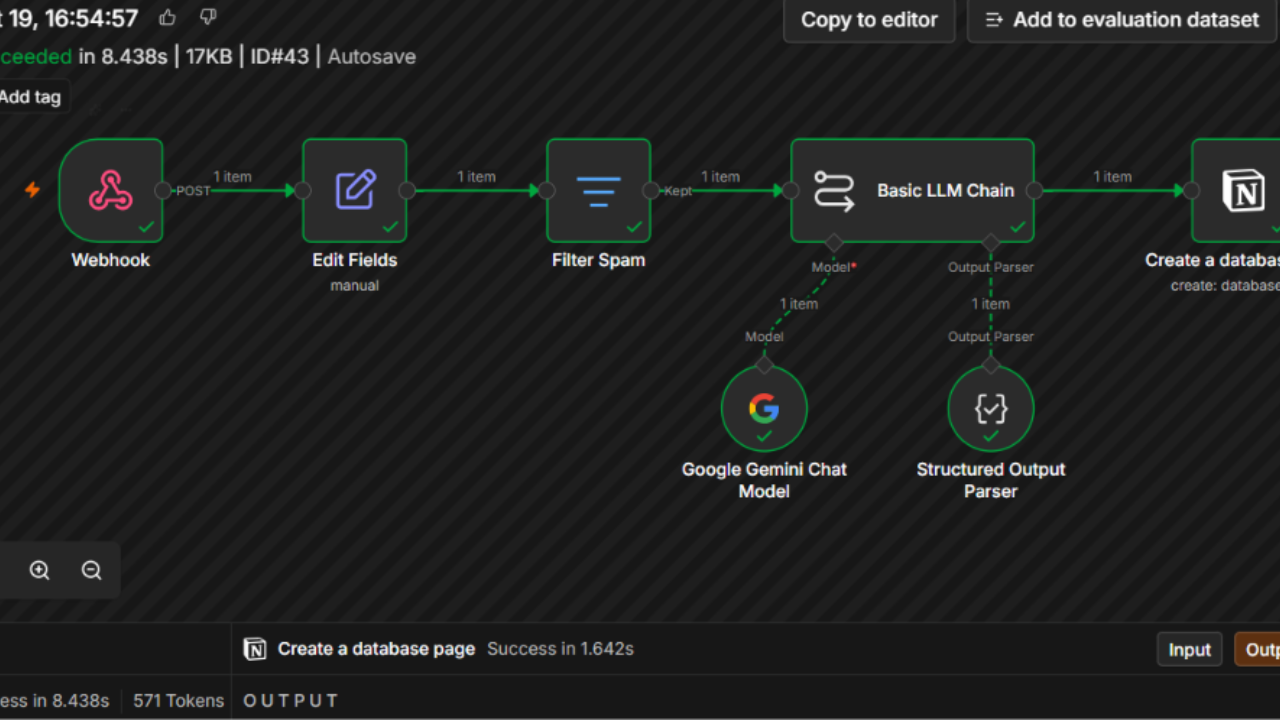Click the Filter Spam node label
Viewport: 1280px width, 720px height.
[599, 260]
